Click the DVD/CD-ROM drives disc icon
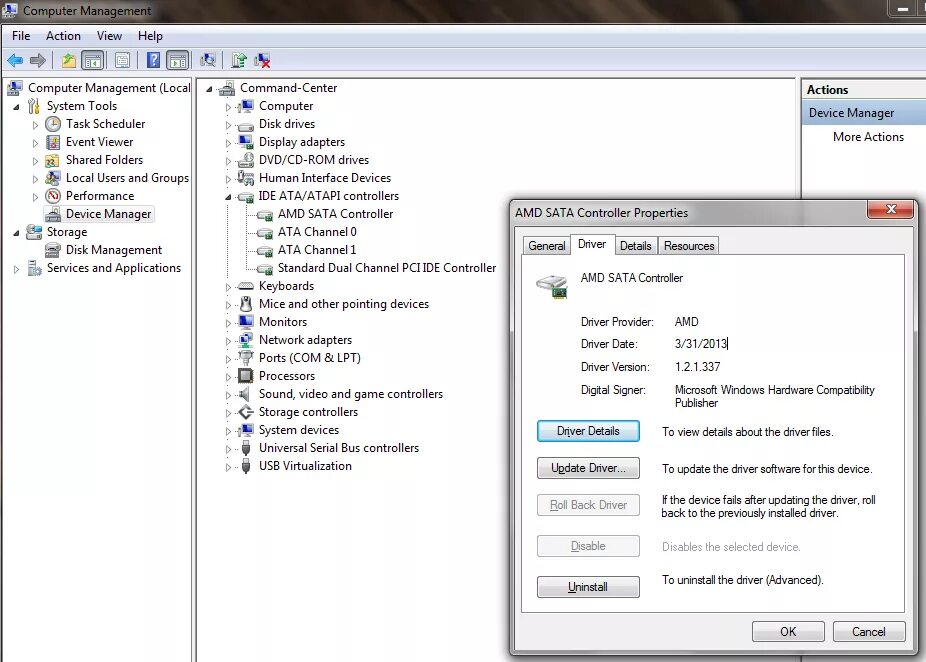 [246, 160]
